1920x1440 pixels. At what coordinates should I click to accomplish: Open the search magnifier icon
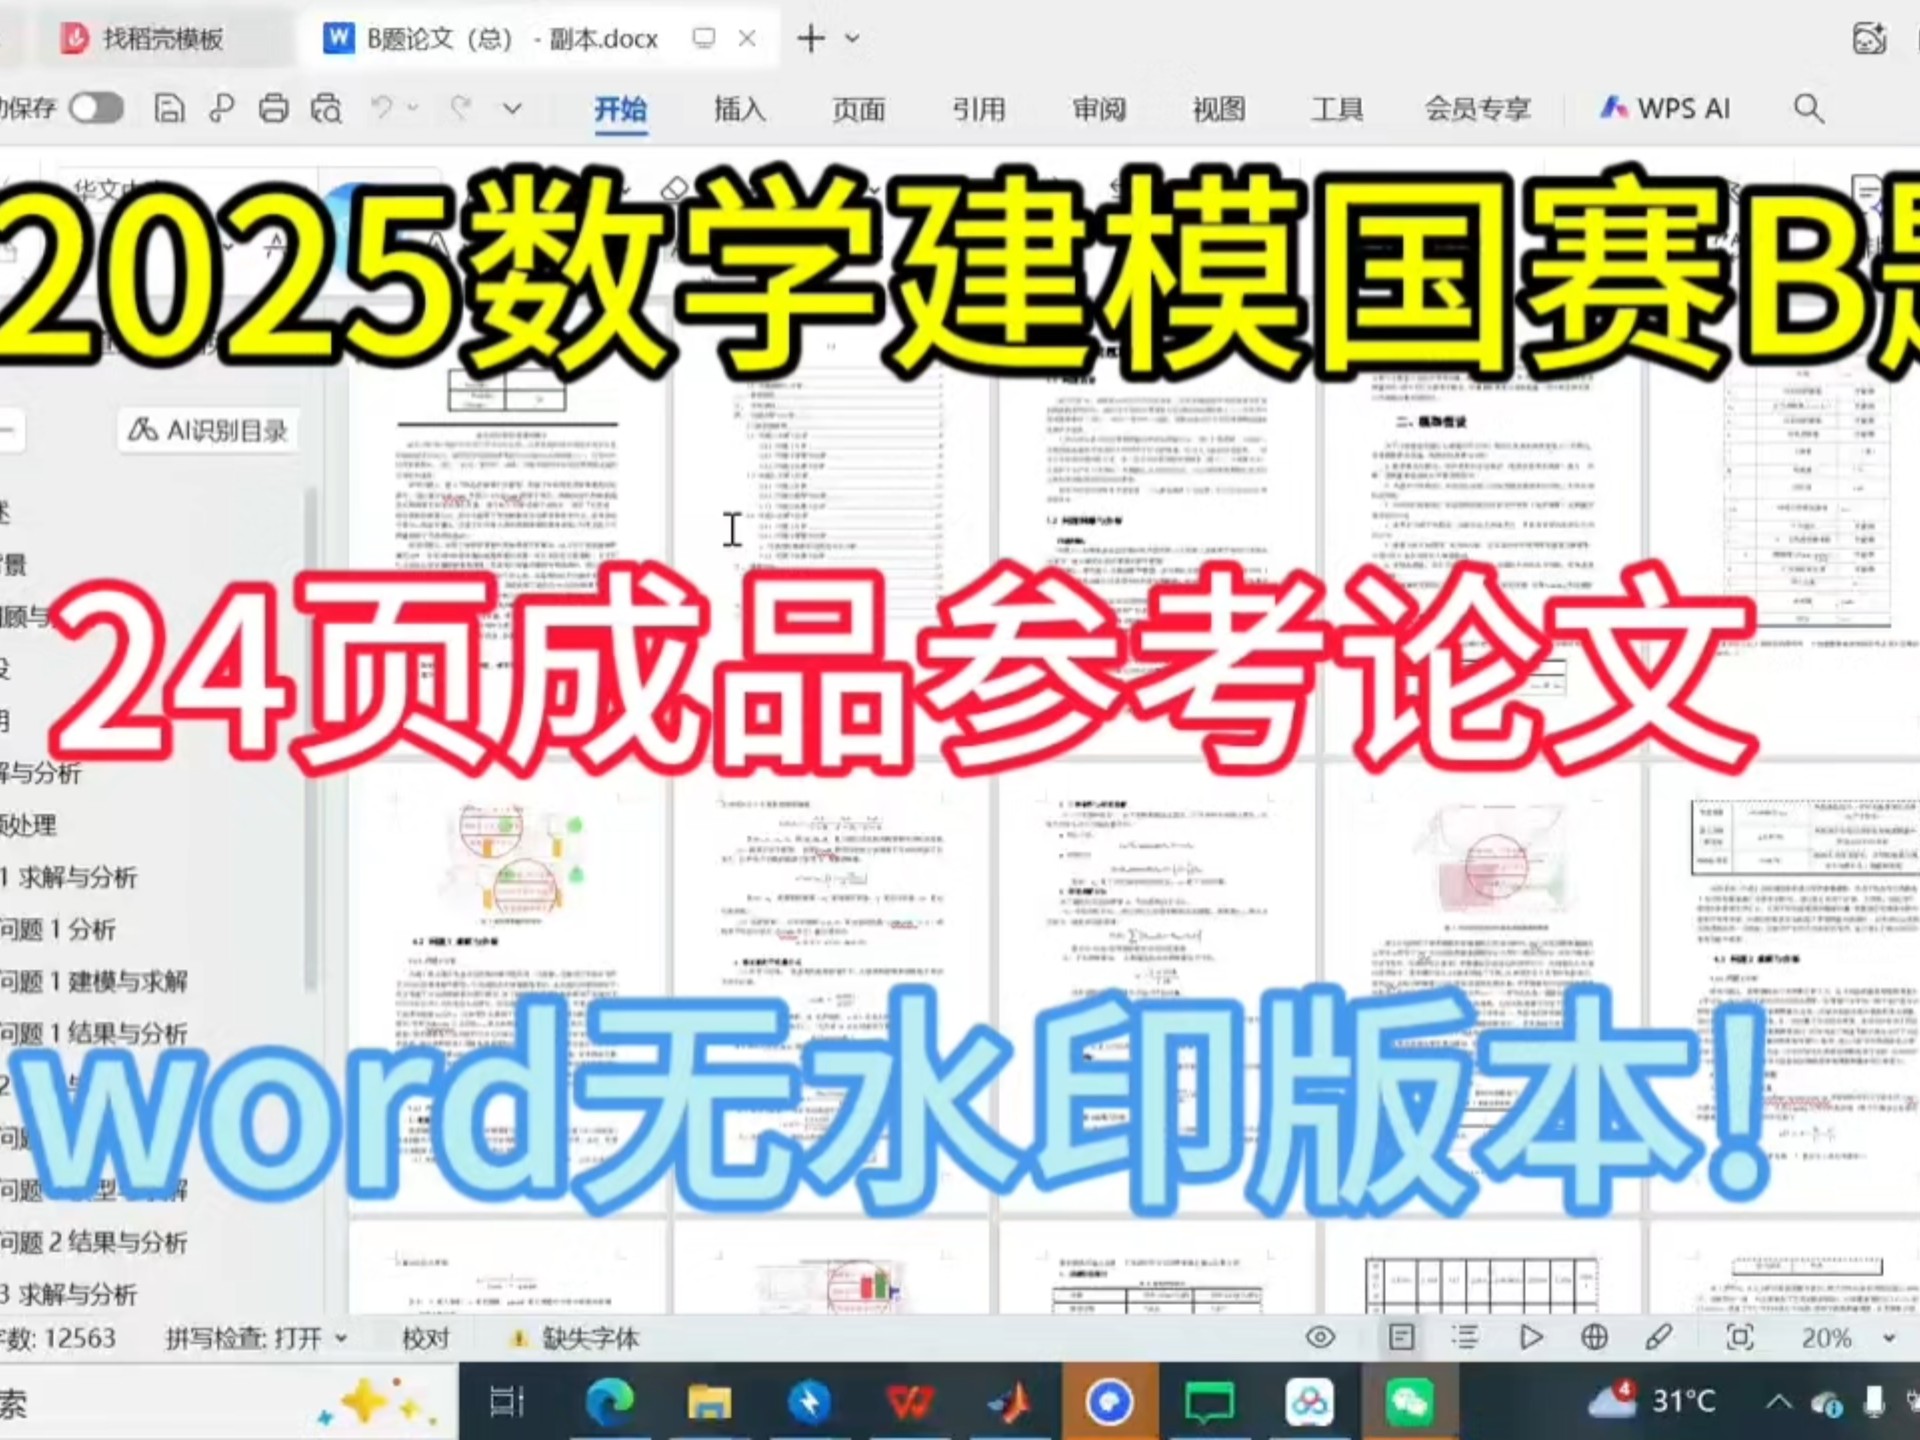[x=1808, y=108]
